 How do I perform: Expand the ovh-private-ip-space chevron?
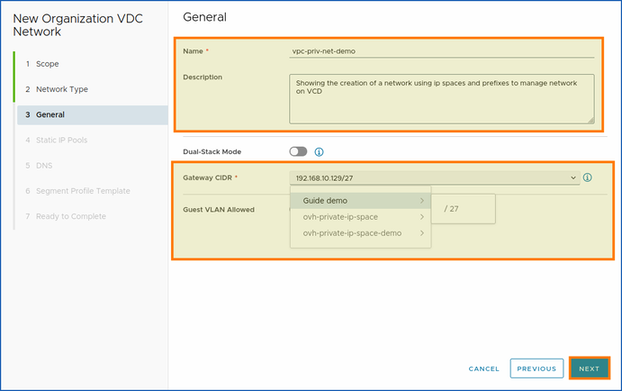(x=422, y=217)
